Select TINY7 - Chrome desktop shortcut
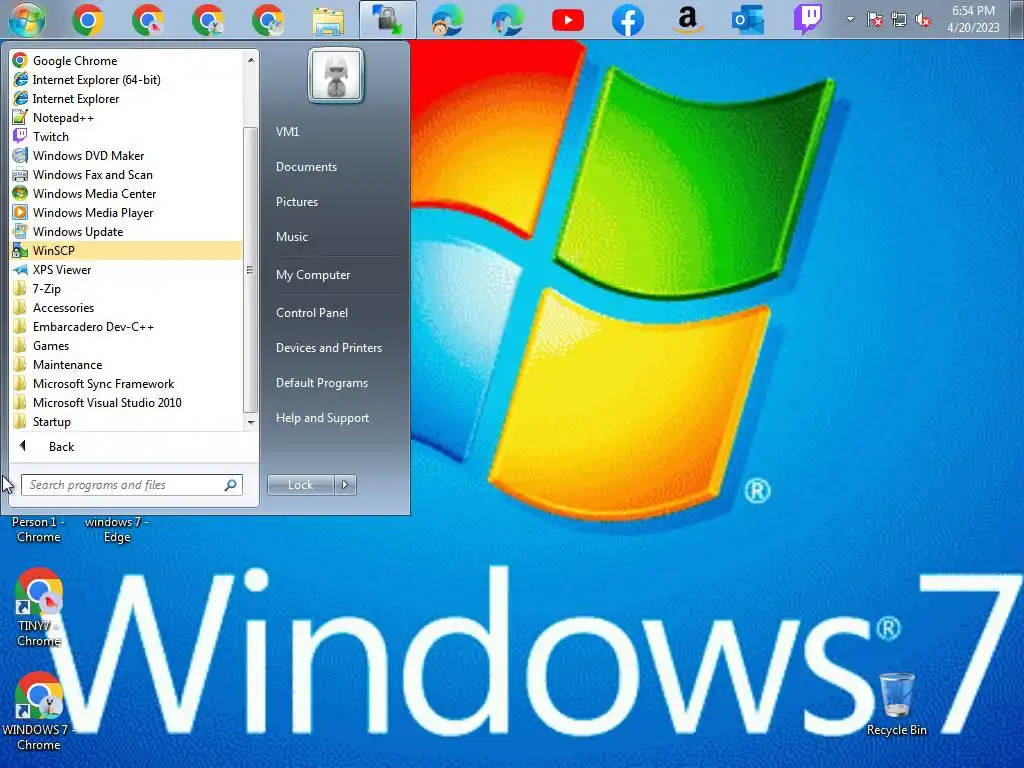 click(x=39, y=607)
